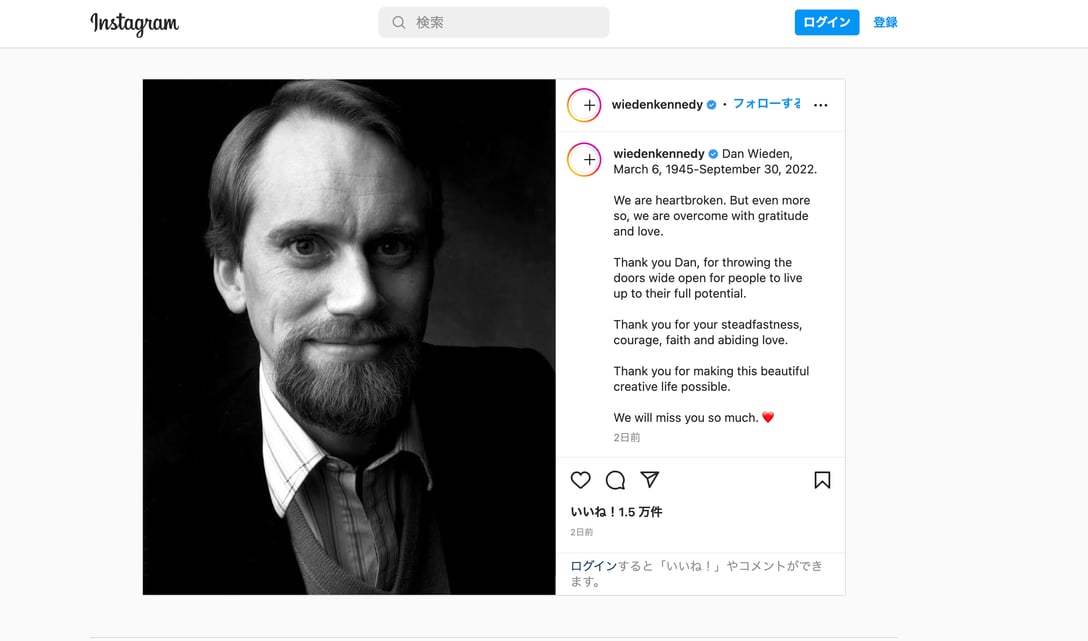Click the Instagram logo
Image resolution: width=1088 pixels, height=641 pixels.
point(134,23)
